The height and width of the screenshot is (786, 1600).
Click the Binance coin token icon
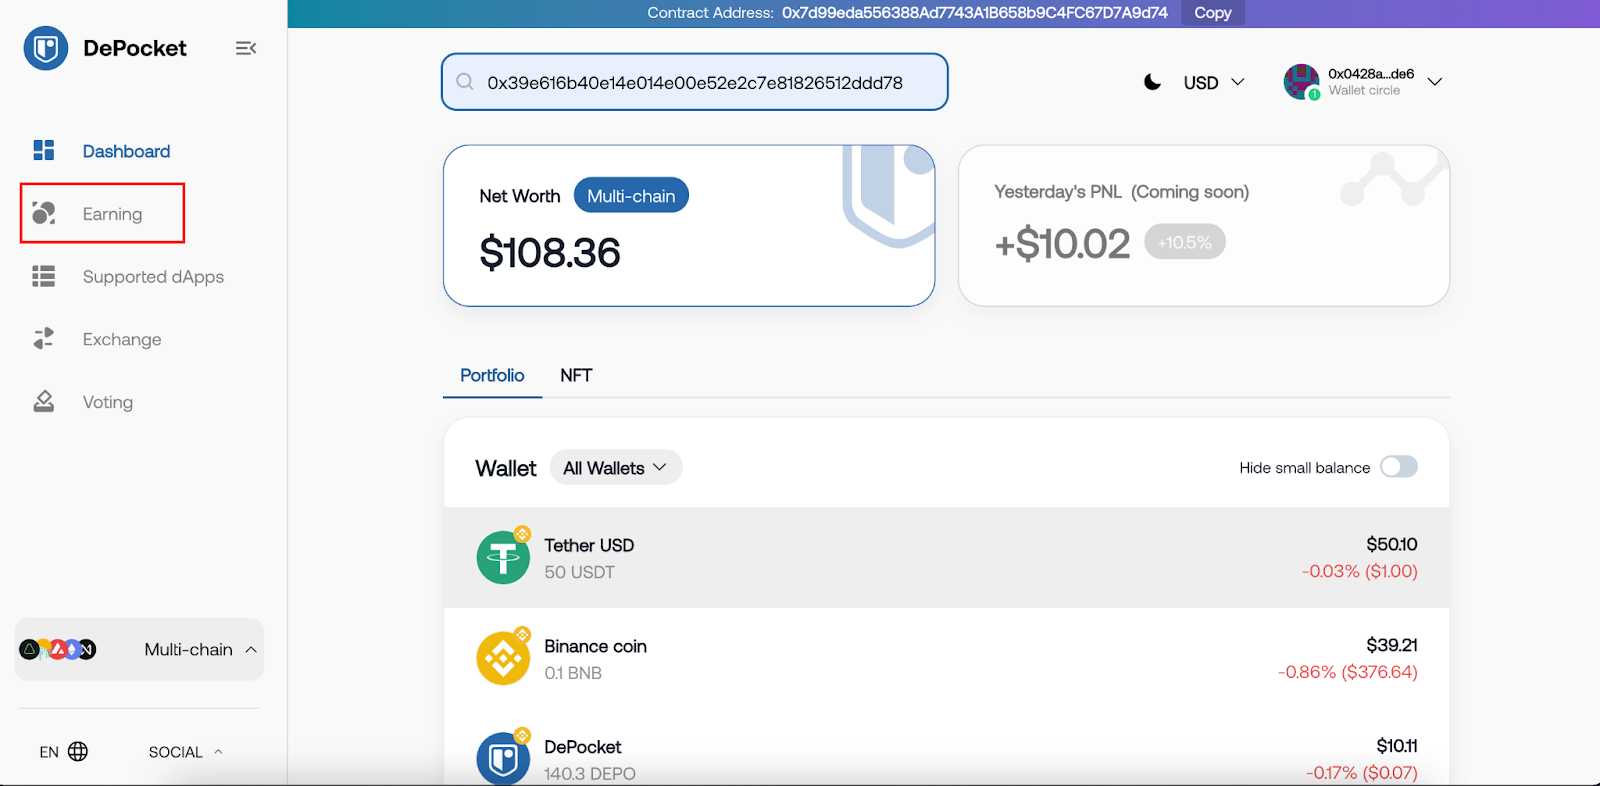click(503, 657)
